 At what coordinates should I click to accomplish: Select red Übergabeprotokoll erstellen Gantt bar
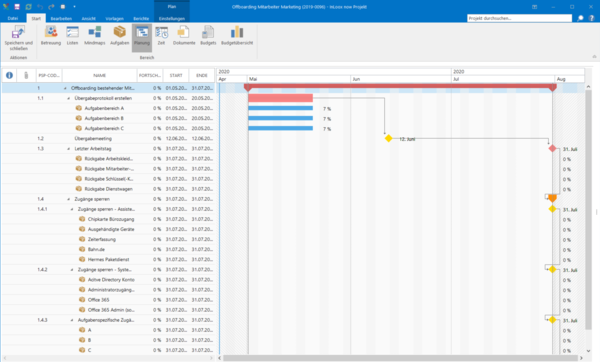pyautogui.click(x=280, y=98)
